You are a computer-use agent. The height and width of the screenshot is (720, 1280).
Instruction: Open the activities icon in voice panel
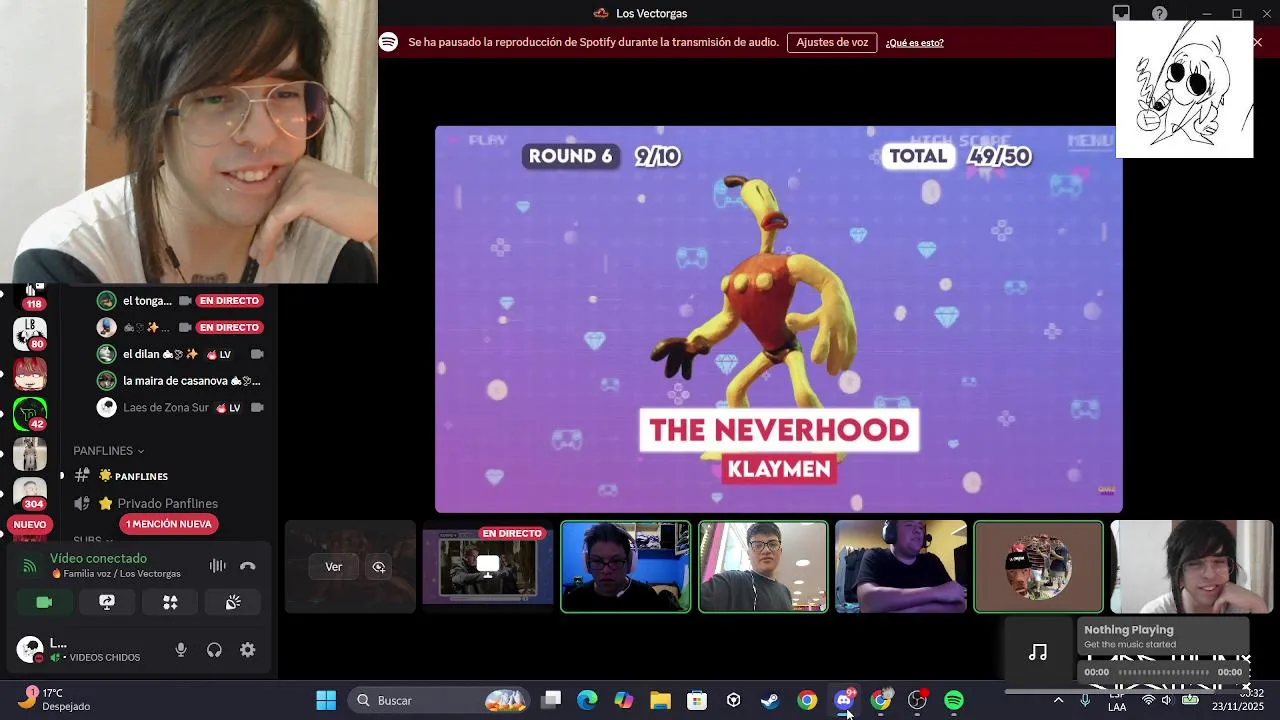point(170,602)
